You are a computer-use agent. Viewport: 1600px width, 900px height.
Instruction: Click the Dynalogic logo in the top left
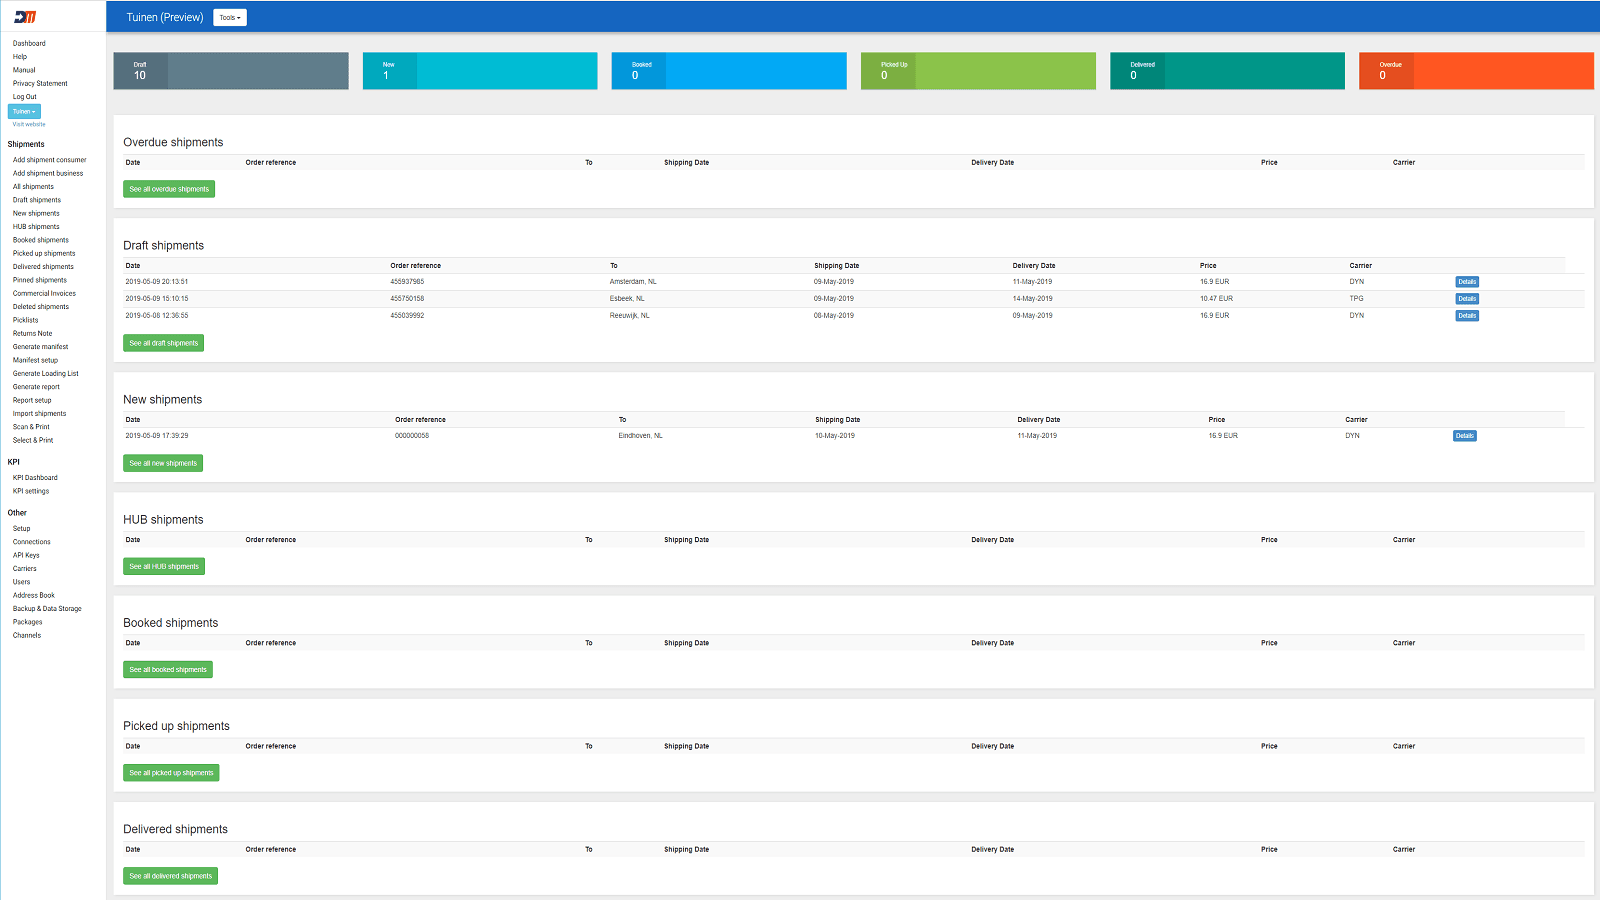click(26, 15)
